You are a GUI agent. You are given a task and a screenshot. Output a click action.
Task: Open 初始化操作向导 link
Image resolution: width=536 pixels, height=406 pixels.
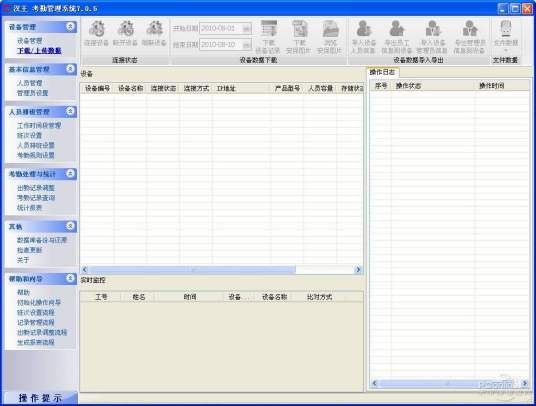click(39, 302)
